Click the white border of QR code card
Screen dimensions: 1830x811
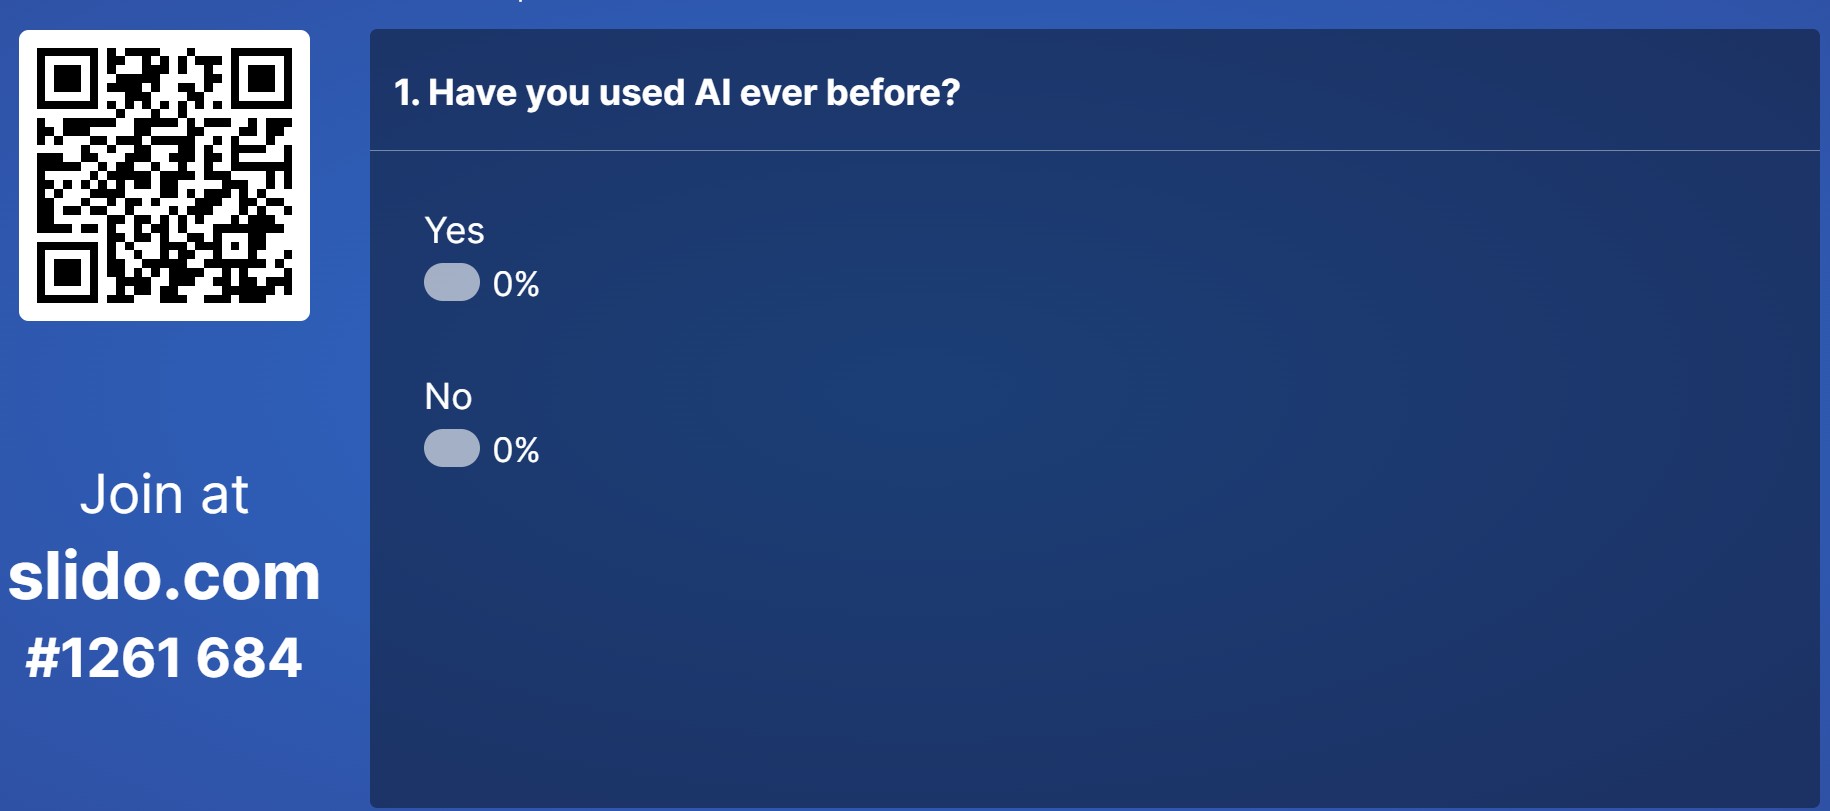coord(26,175)
